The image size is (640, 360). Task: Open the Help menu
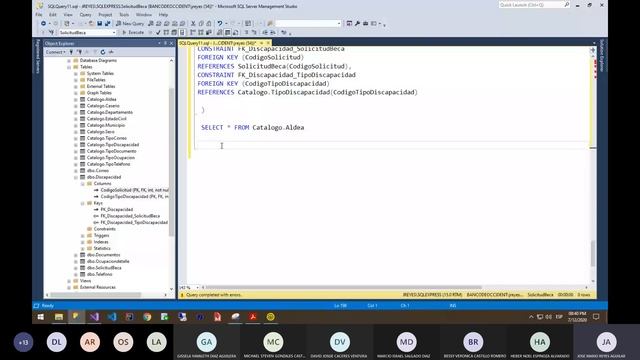pos(163,15)
